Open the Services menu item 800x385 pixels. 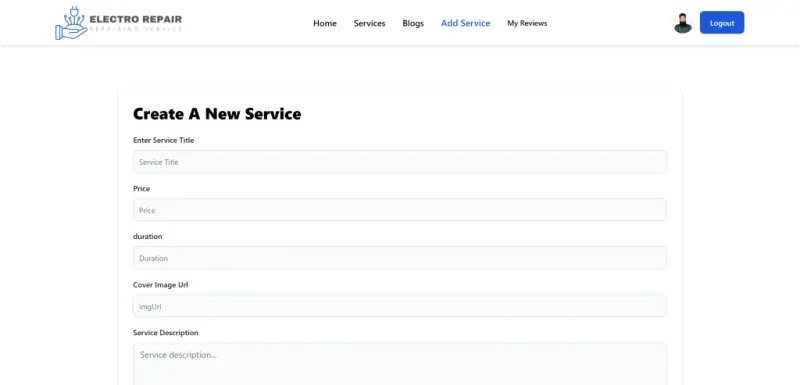click(369, 23)
